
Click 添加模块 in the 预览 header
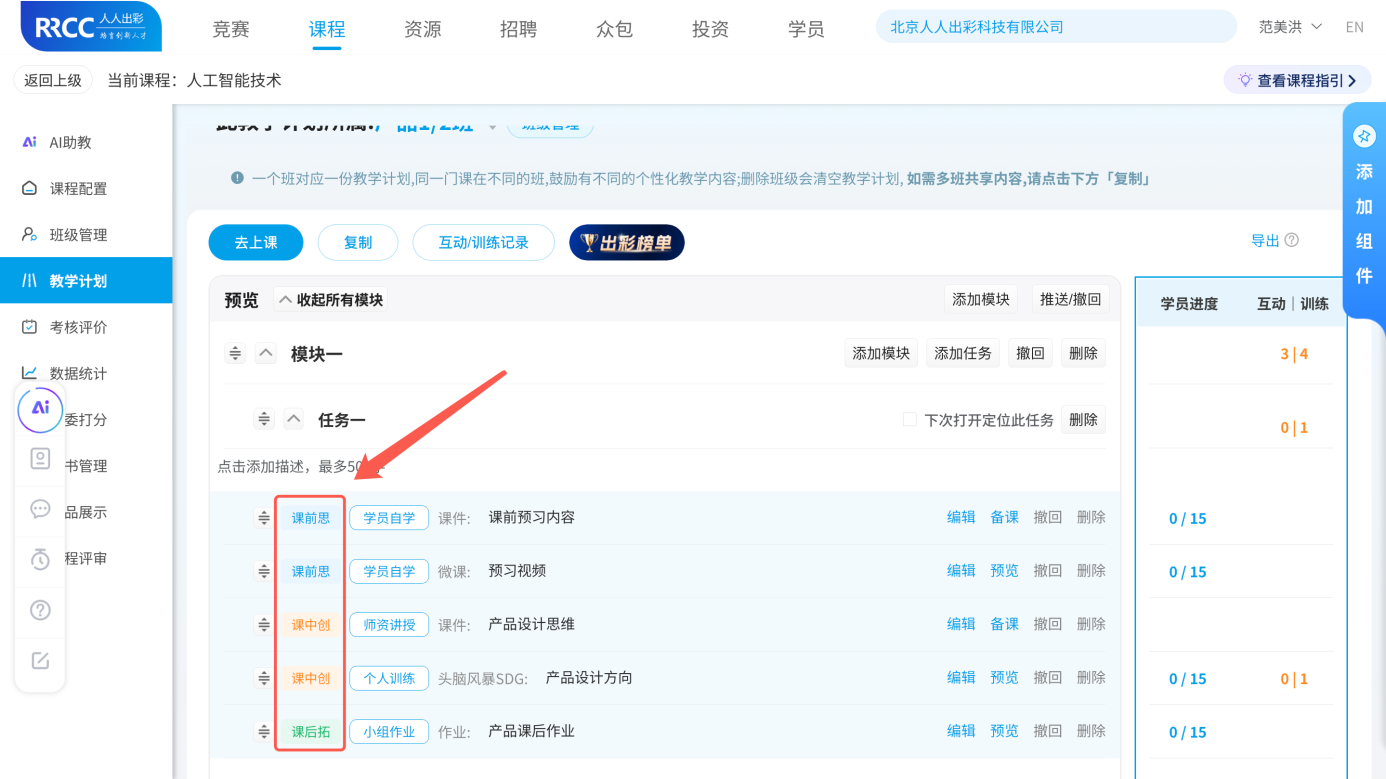(x=981, y=299)
